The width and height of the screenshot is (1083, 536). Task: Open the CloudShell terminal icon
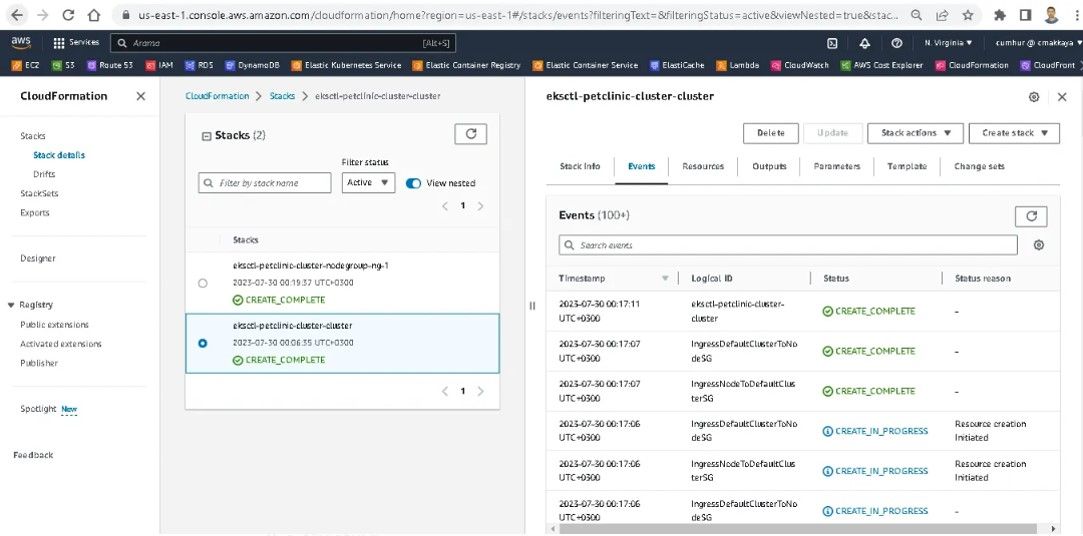coord(832,43)
